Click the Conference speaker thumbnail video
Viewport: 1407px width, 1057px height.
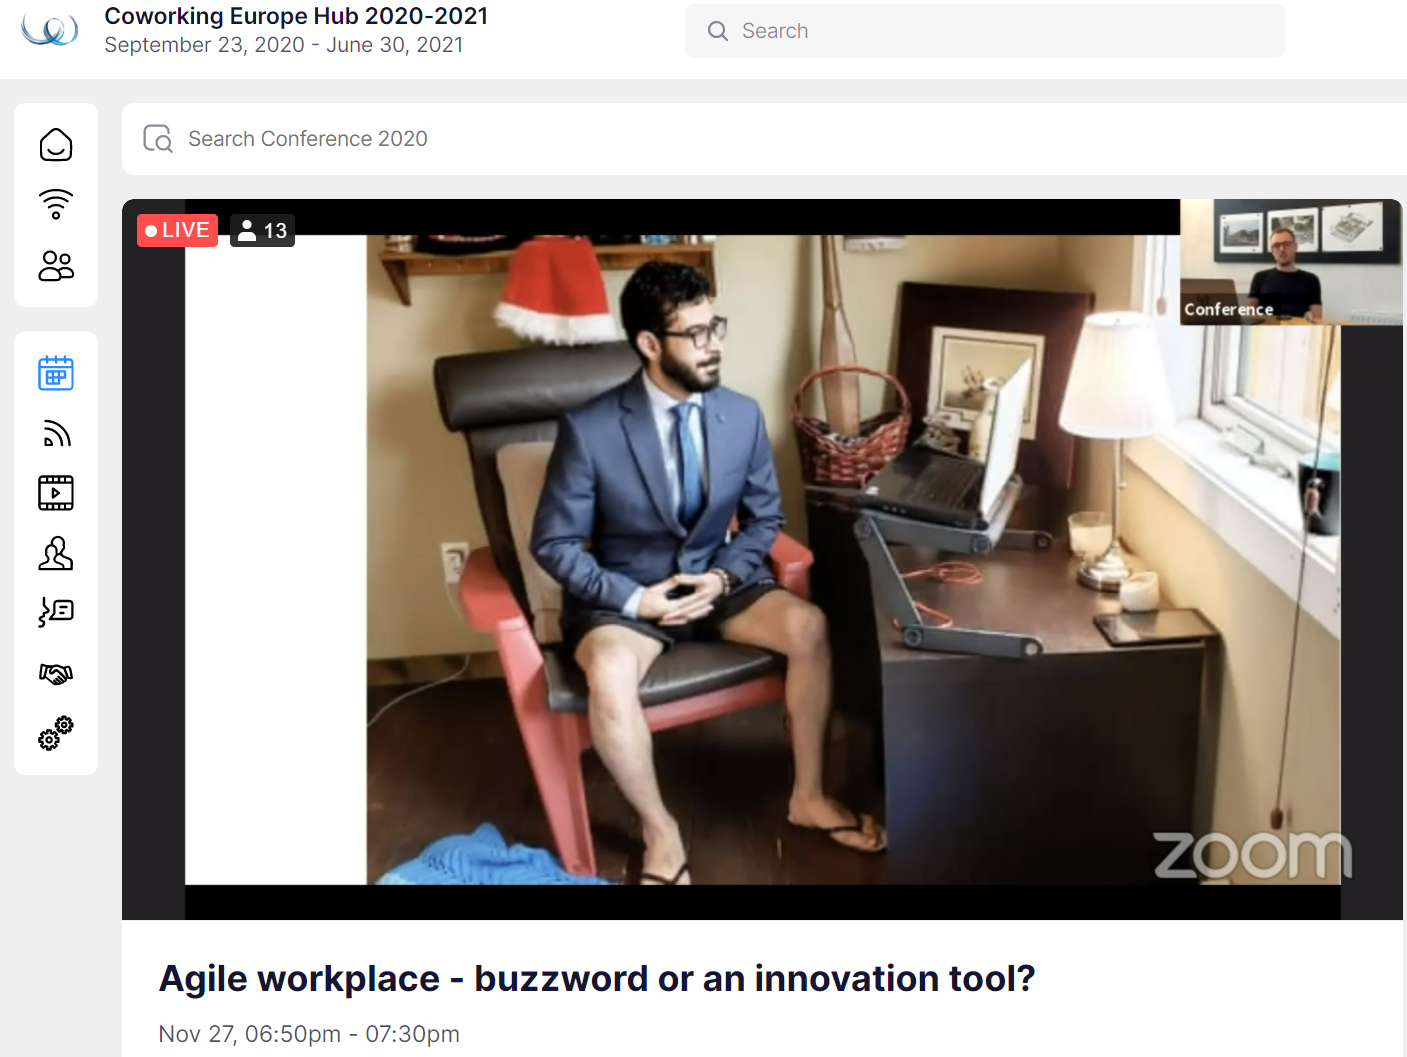1291,262
